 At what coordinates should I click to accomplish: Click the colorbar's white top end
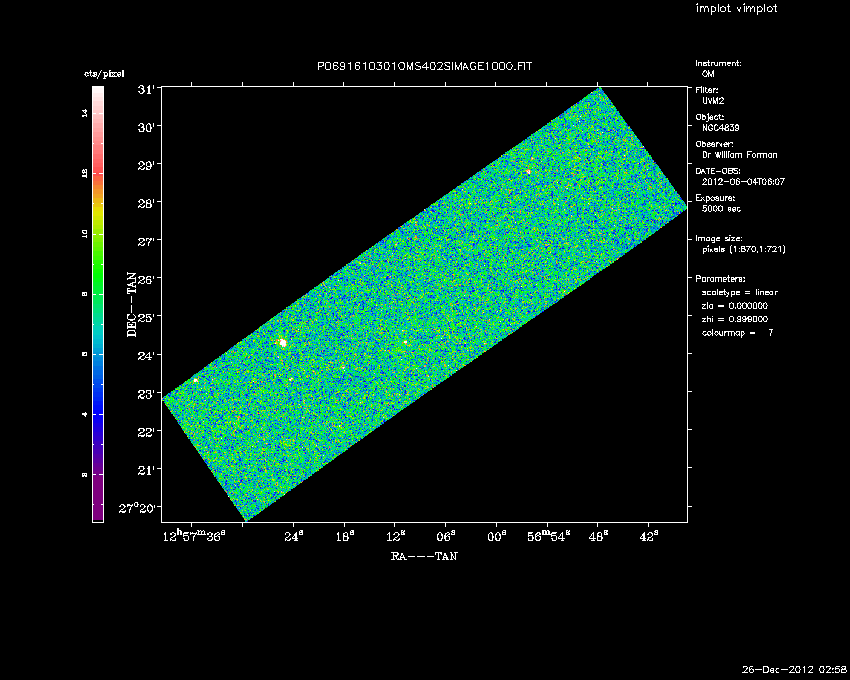(98, 92)
